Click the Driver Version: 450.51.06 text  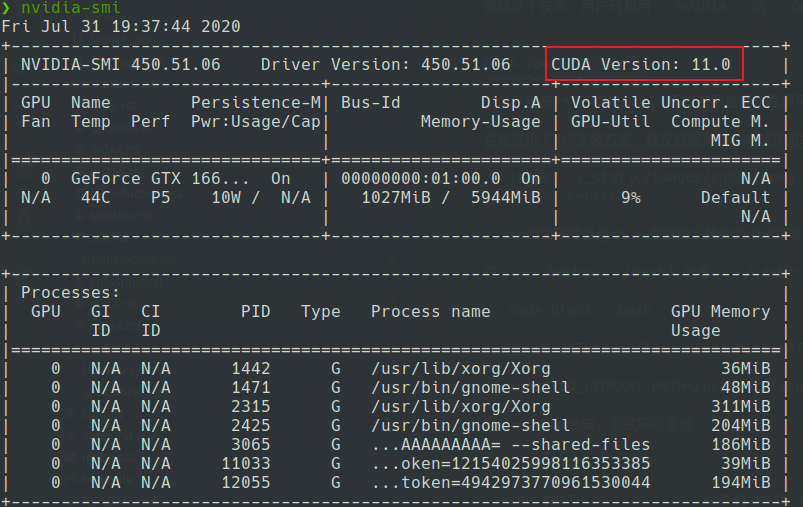coord(386,65)
